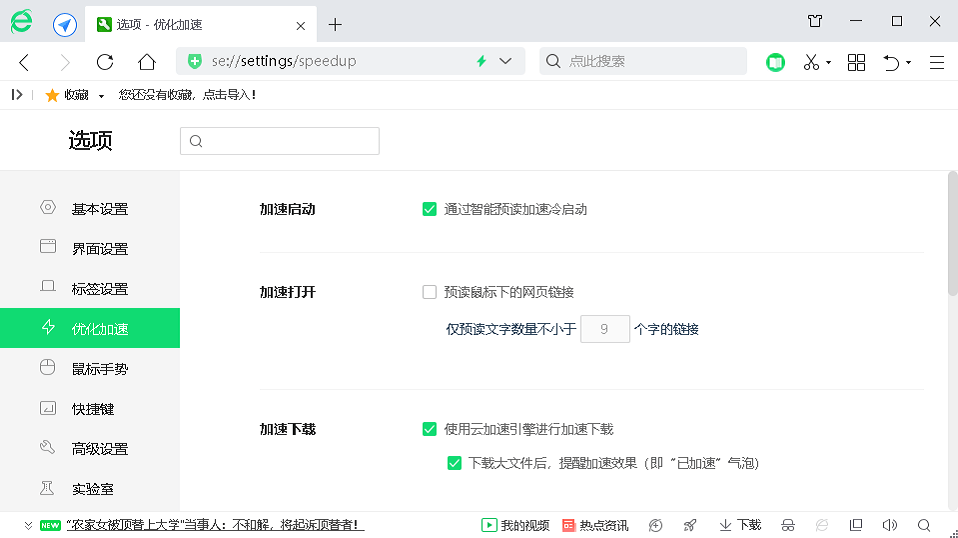Image resolution: width=958 pixels, height=538 pixels.
Task: Click the scissors screenshot tool
Action: [x=811, y=62]
